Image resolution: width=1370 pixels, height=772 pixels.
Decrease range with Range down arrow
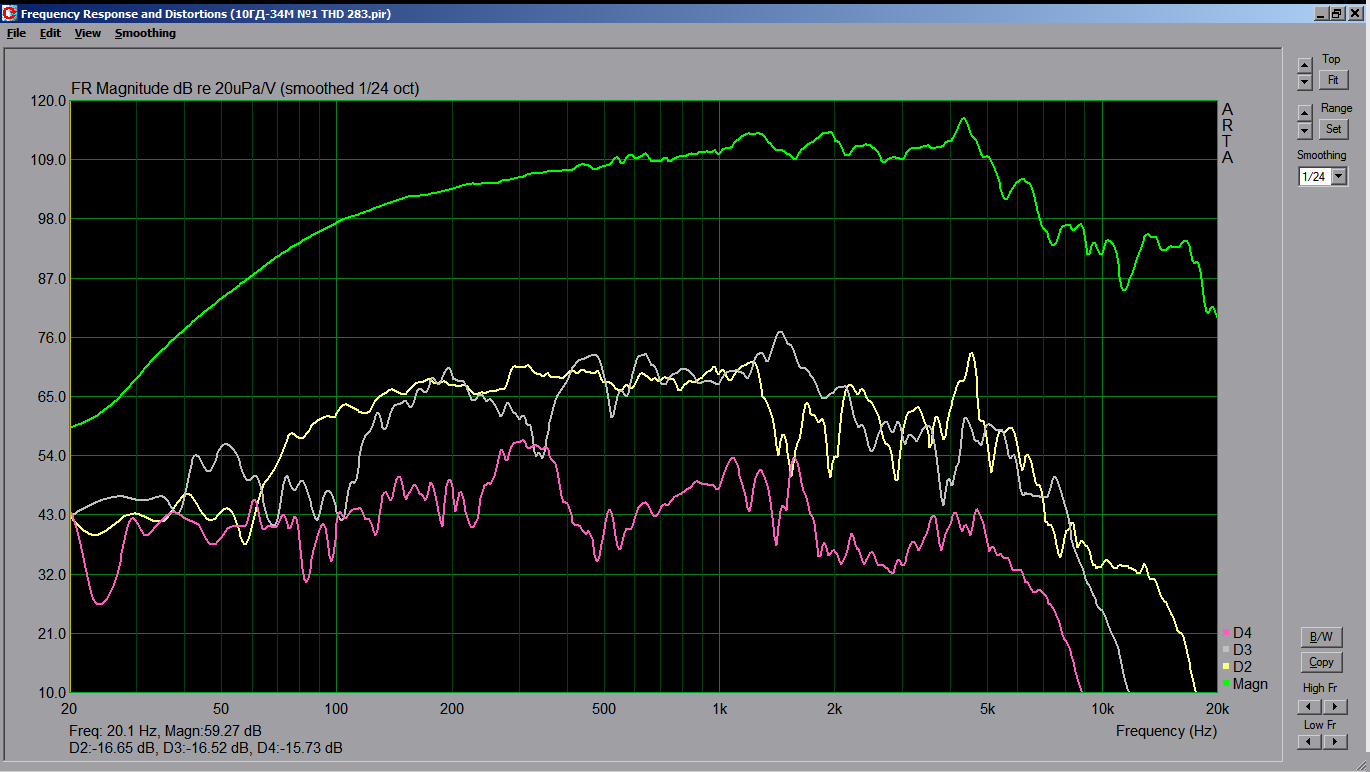click(1304, 130)
